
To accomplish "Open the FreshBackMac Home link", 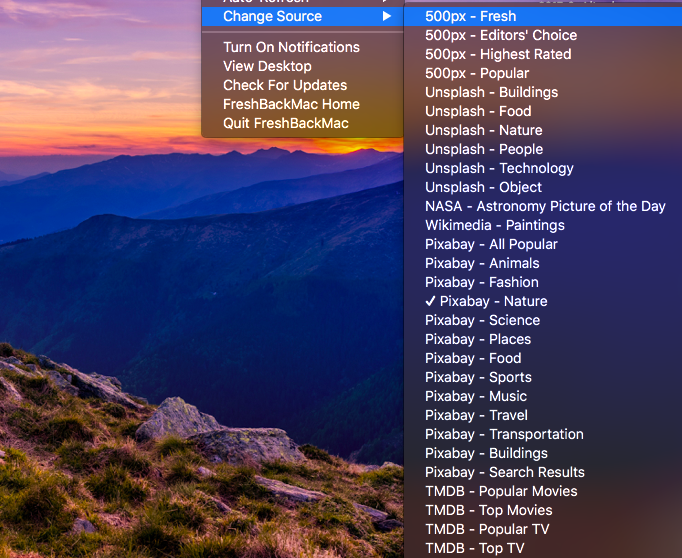I will coord(291,104).
